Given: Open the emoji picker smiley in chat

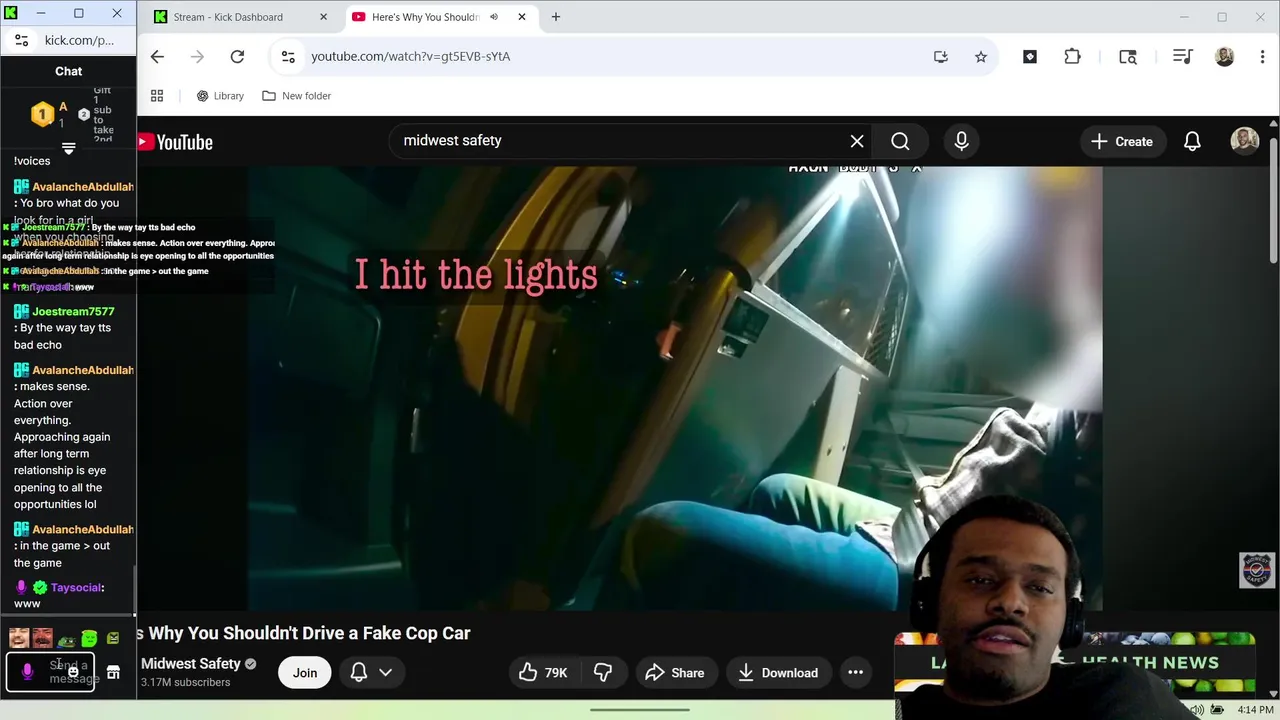Looking at the screenshot, I should click(73, 672).
